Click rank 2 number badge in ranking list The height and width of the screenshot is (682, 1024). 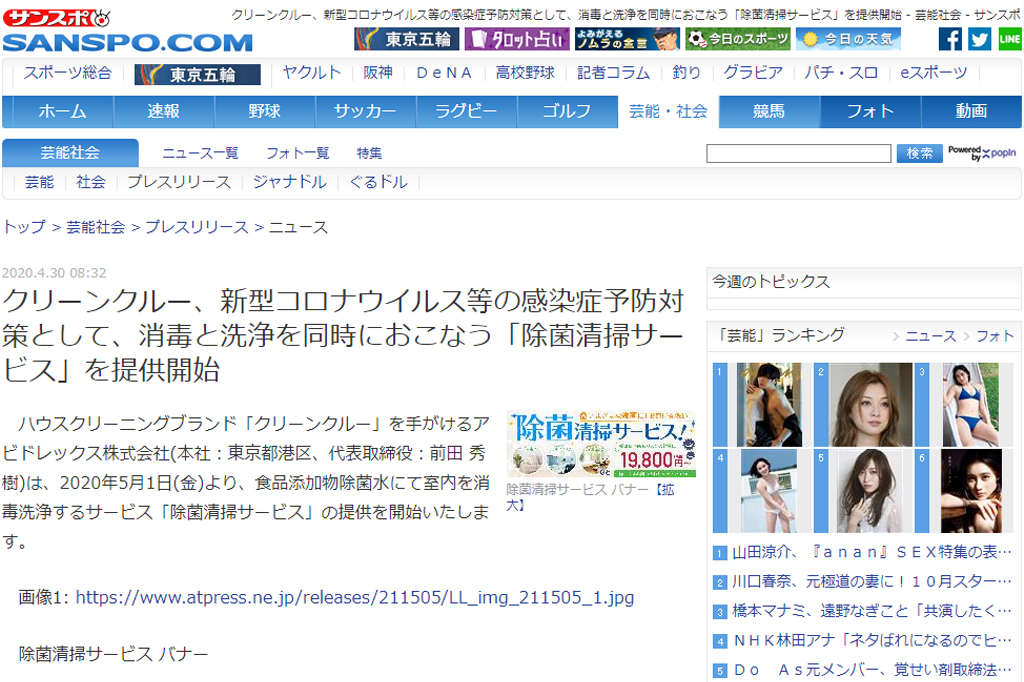(719, 583)
